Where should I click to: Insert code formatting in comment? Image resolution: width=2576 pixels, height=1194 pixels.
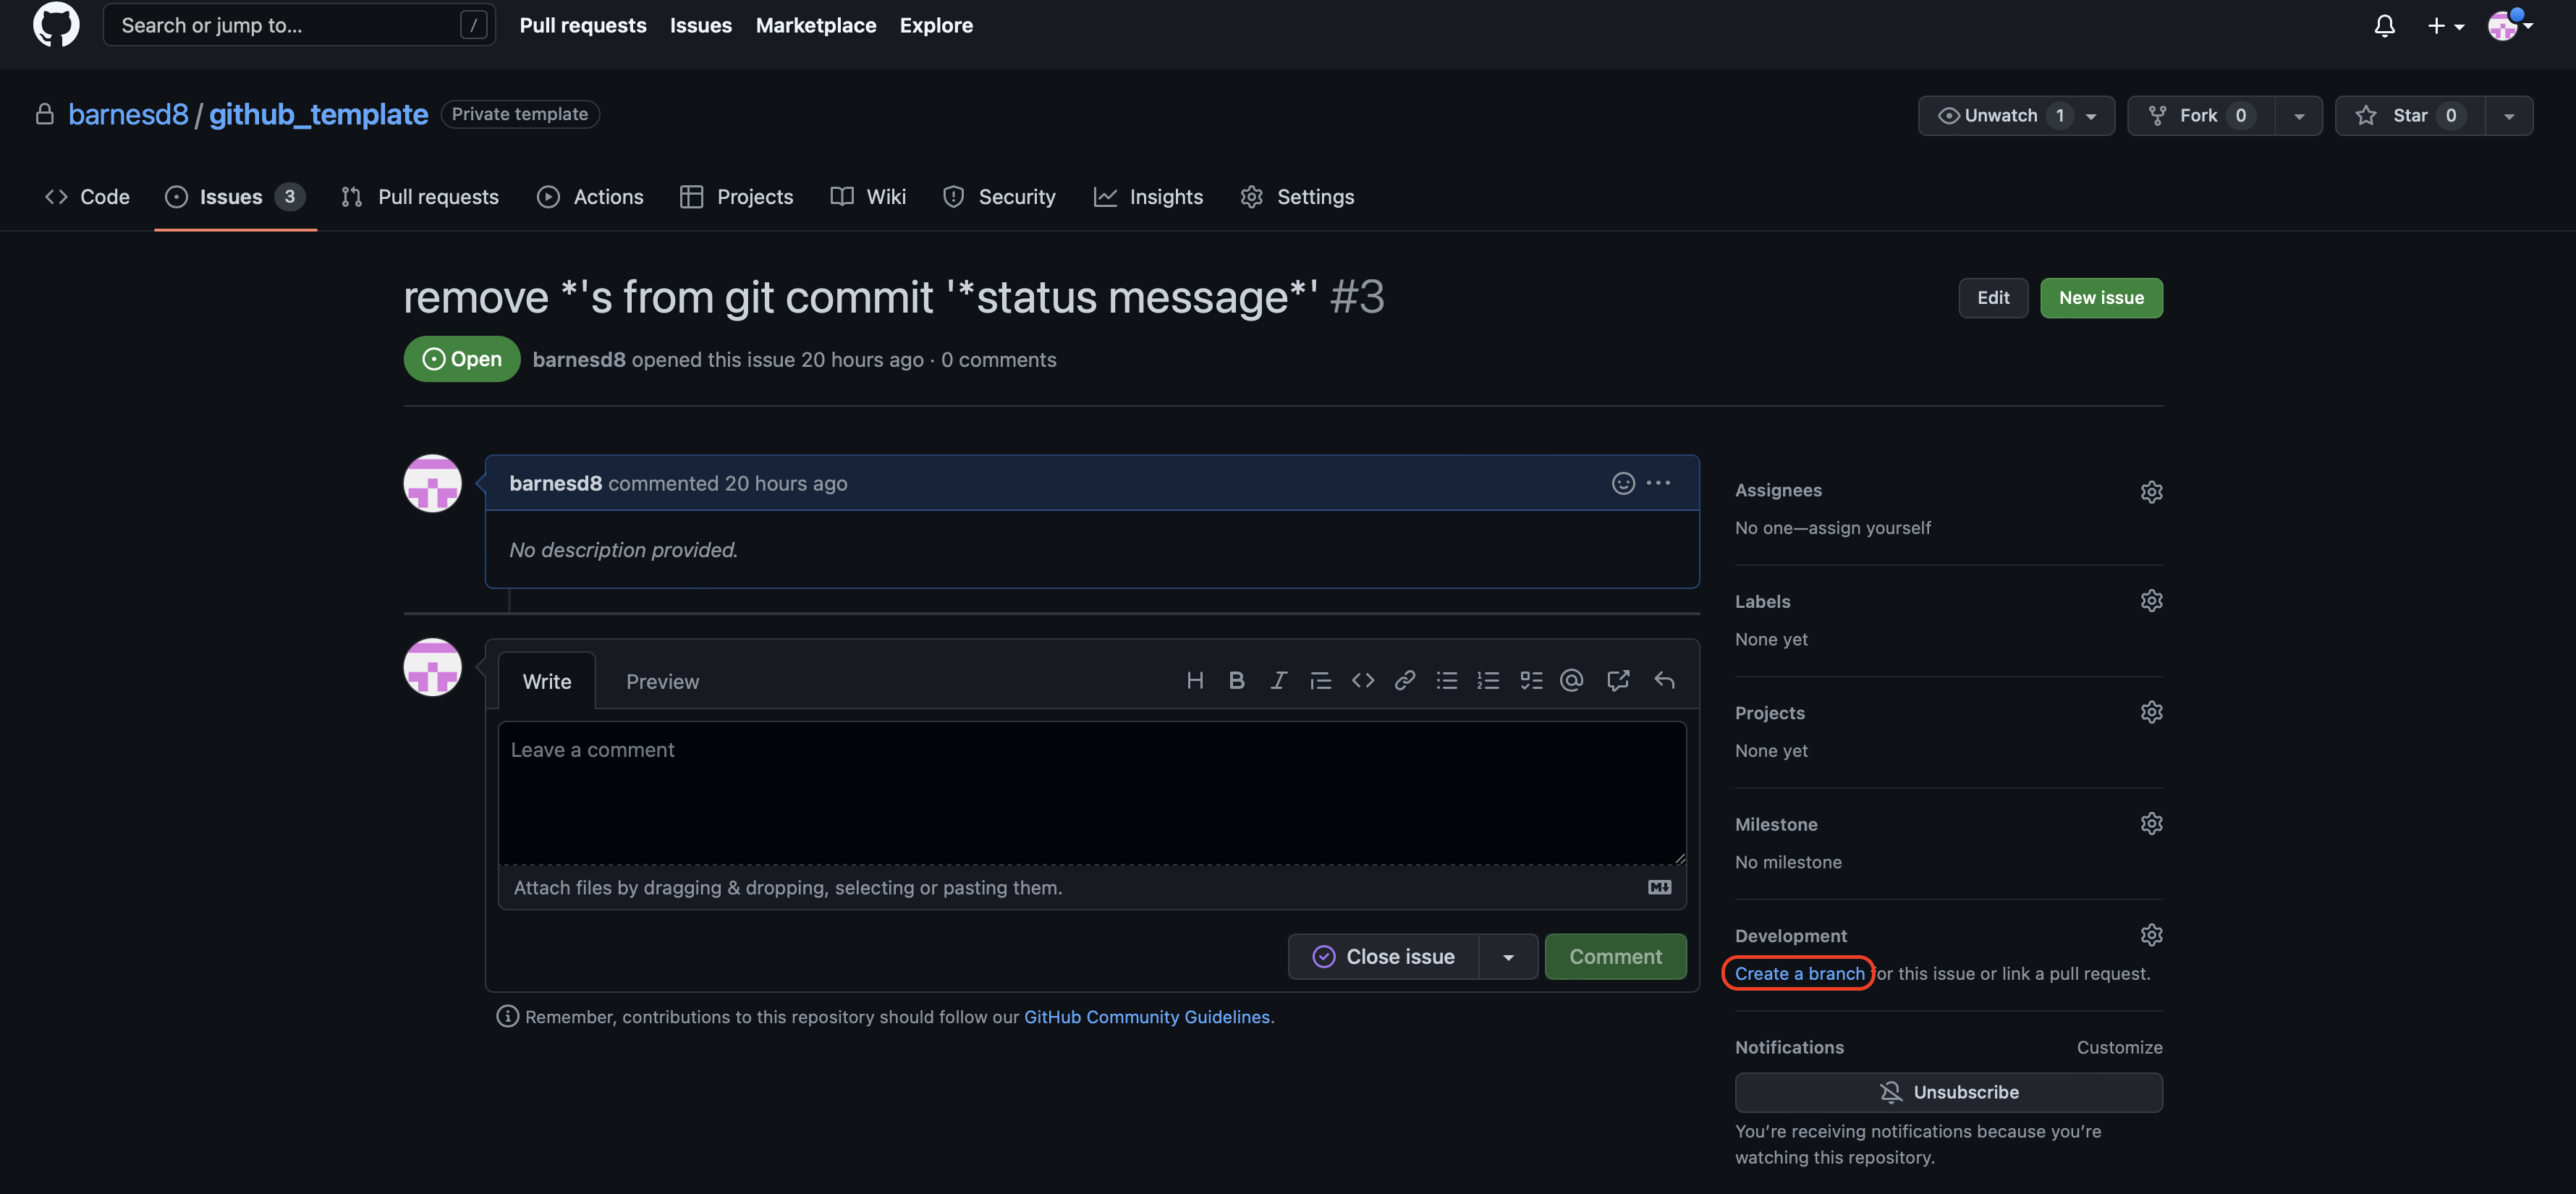click(1362, 681)
